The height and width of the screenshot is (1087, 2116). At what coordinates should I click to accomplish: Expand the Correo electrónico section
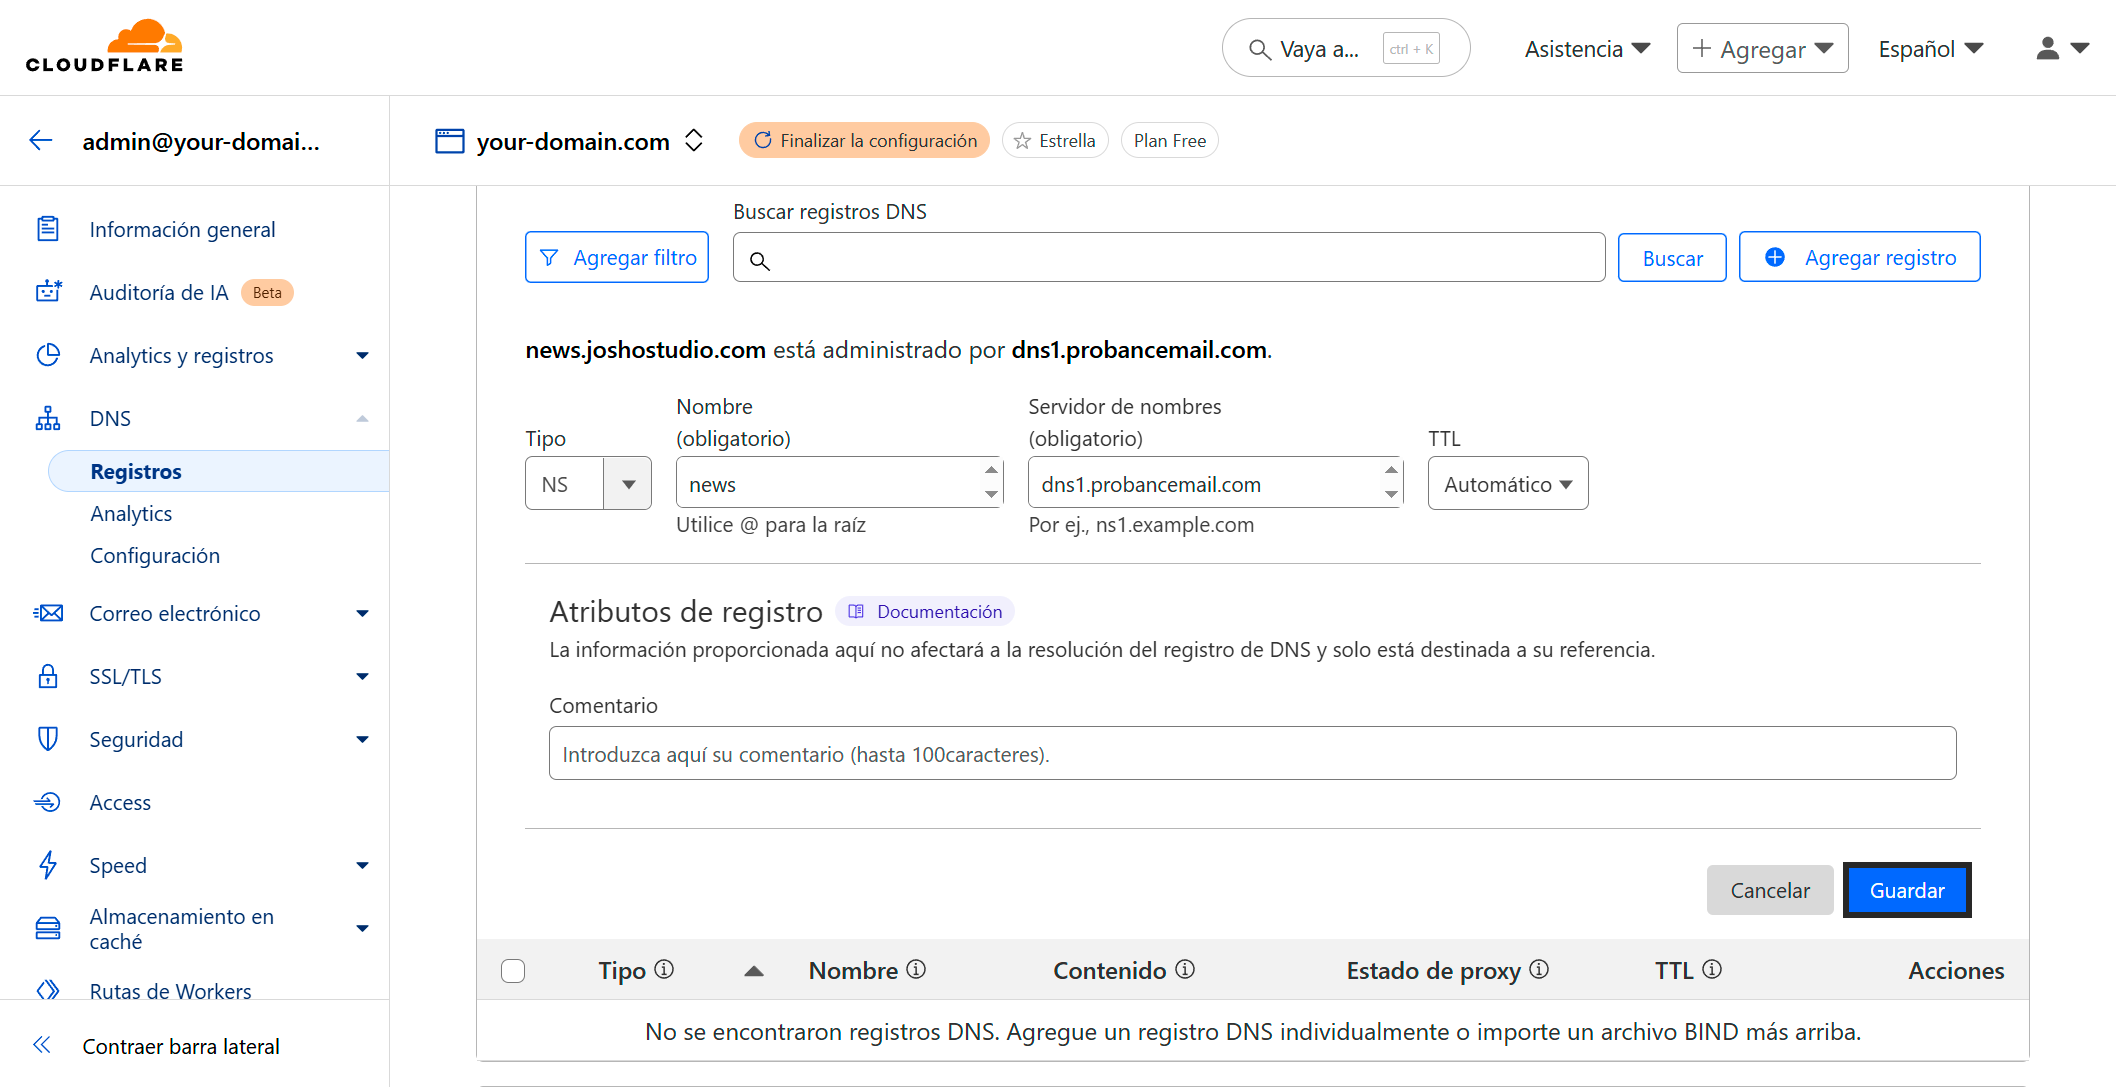[362, 613]
